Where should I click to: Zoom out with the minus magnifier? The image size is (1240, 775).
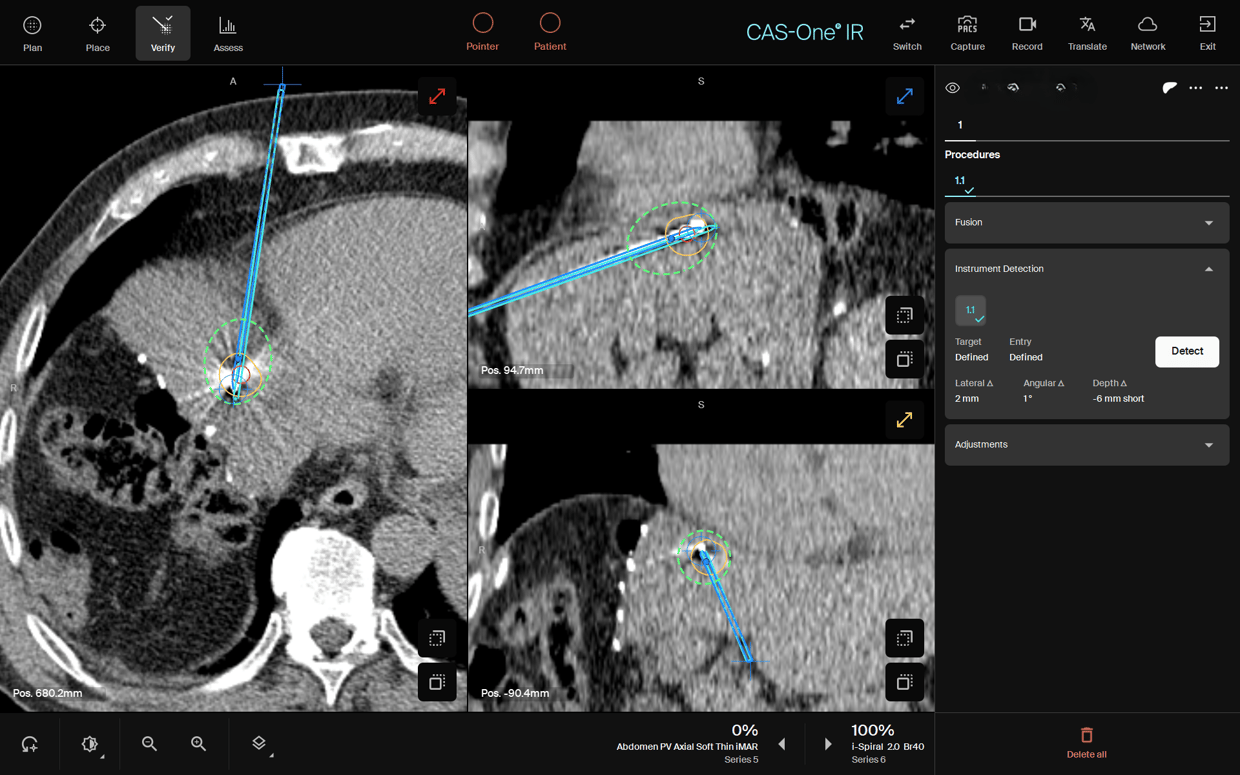(x=149, y=743)
